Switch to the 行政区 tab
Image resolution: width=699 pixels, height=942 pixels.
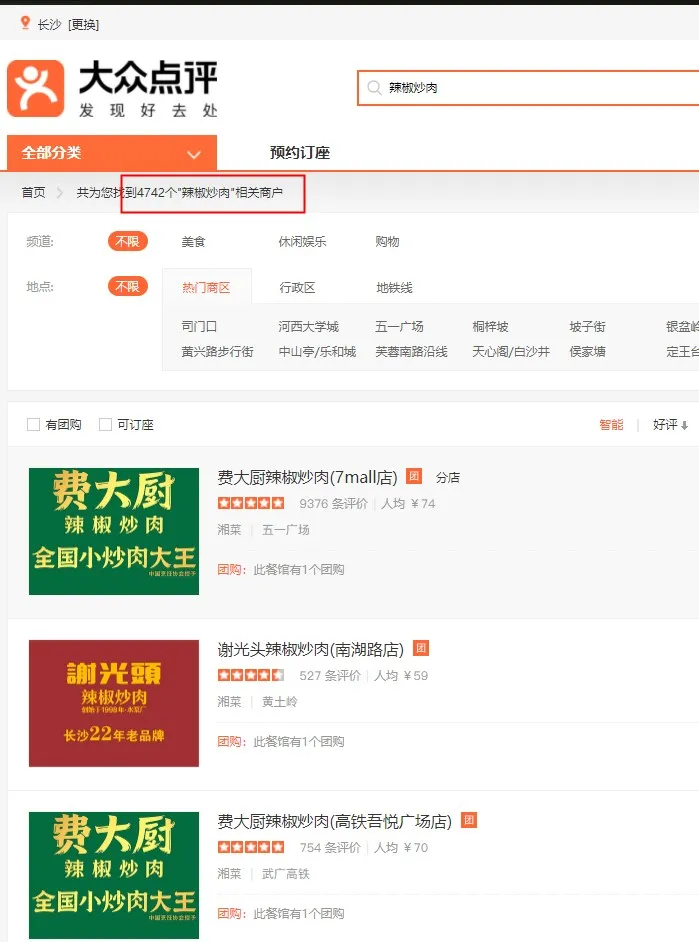tap(297, 288)
